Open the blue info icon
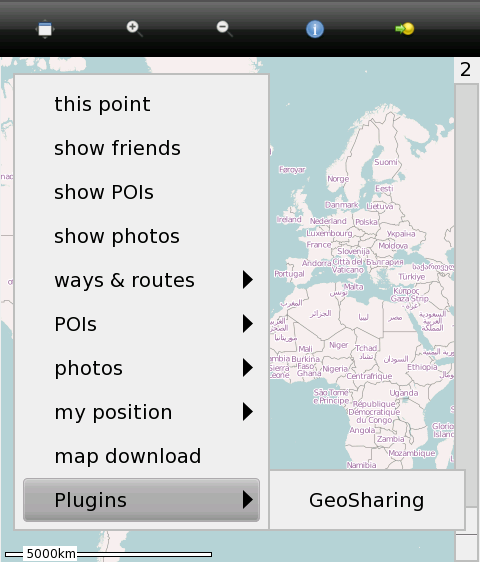Screen dimensions: 480x562 click(315, 29)
